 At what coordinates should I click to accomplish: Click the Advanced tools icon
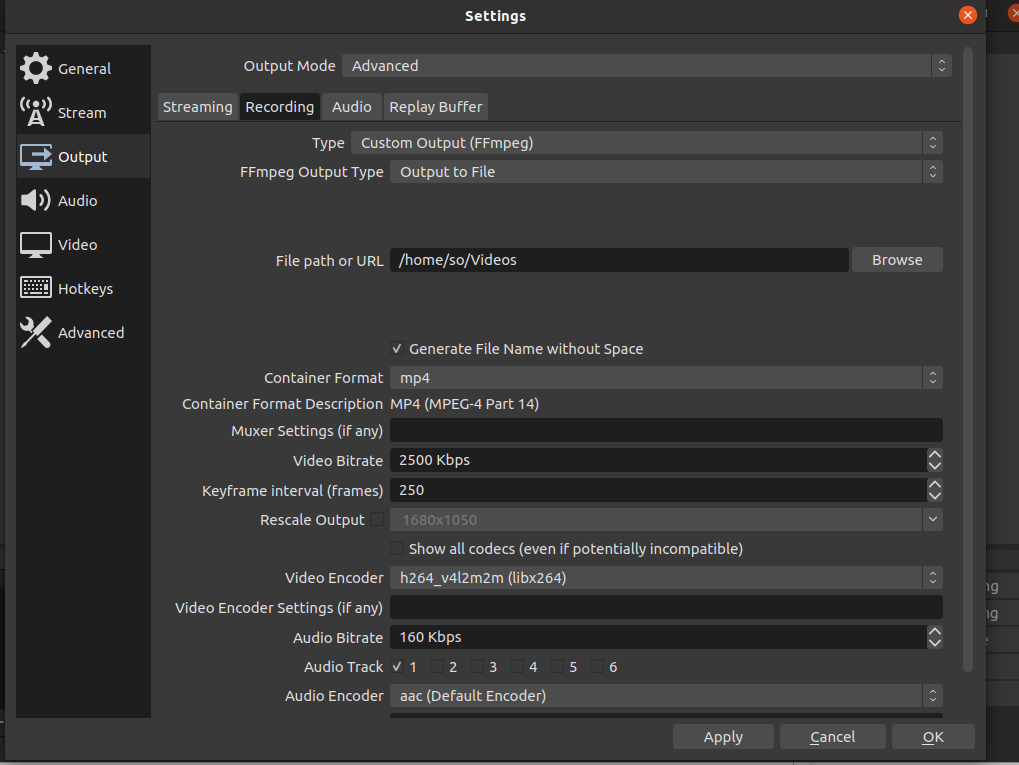(36, 333)
